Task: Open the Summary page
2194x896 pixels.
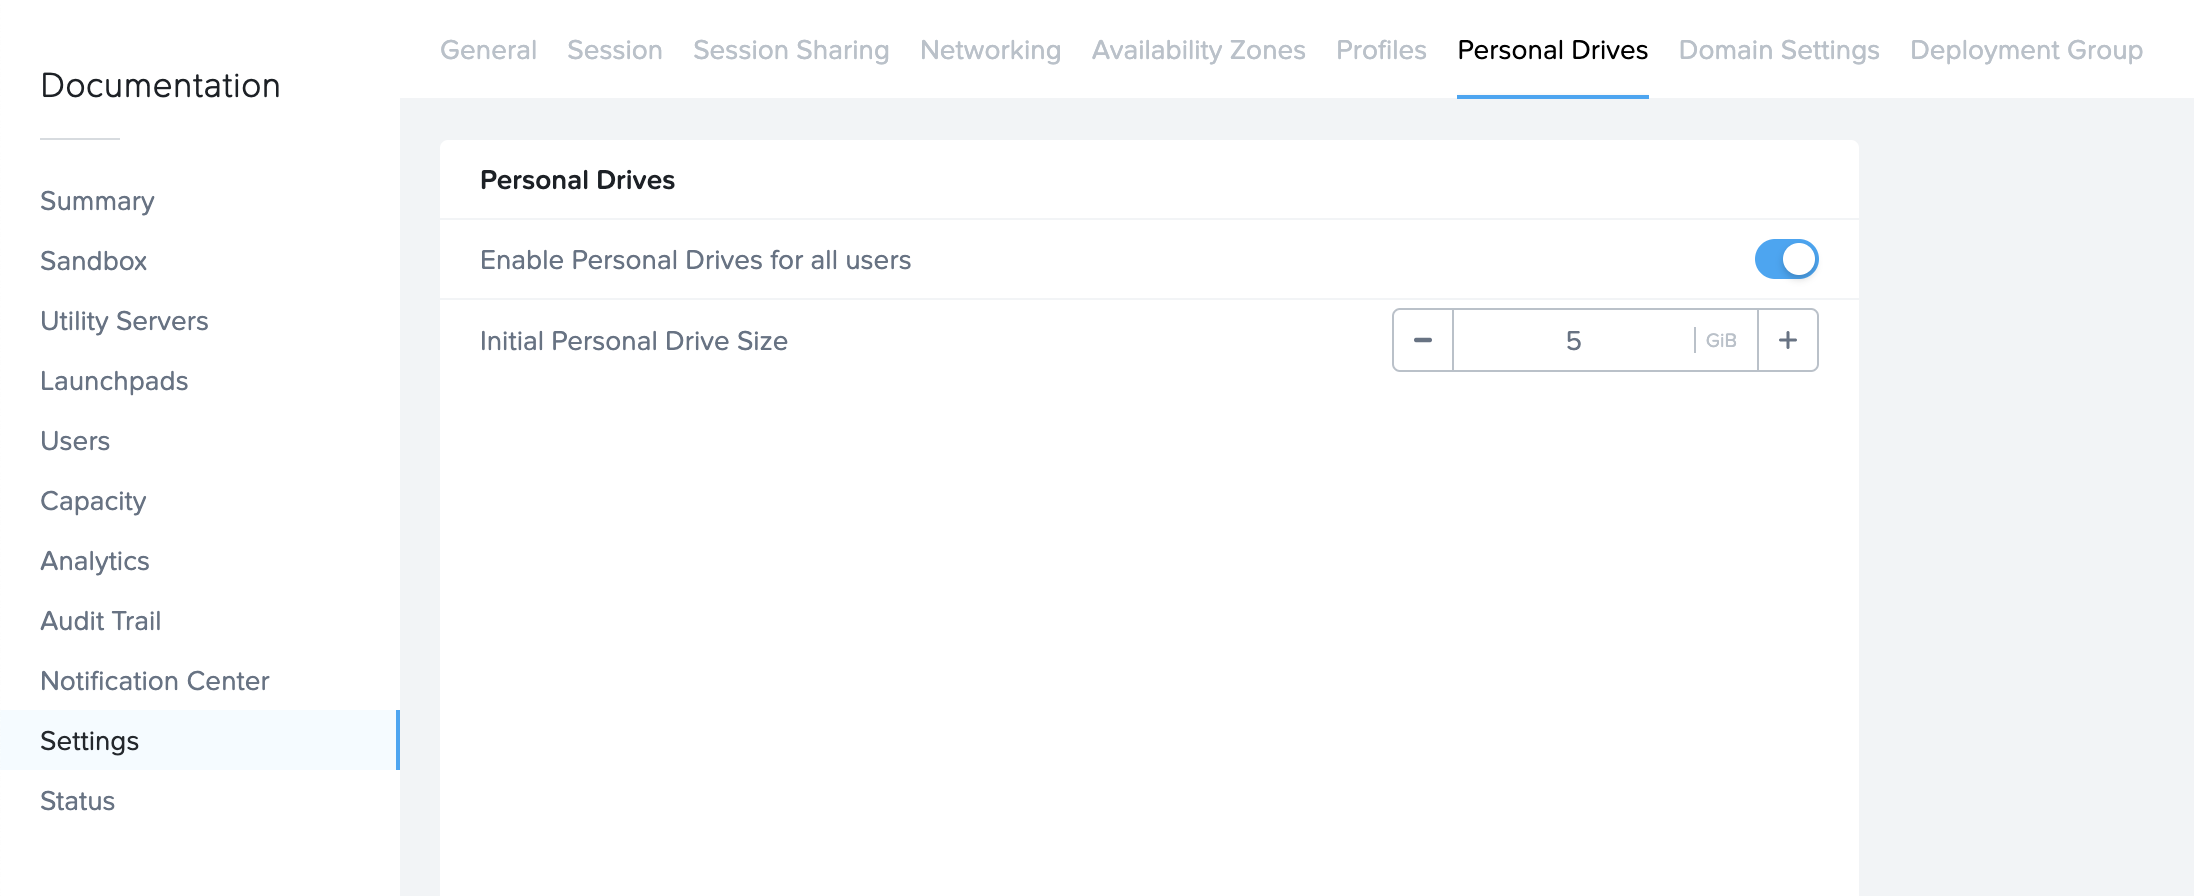Action: [97, 201]
